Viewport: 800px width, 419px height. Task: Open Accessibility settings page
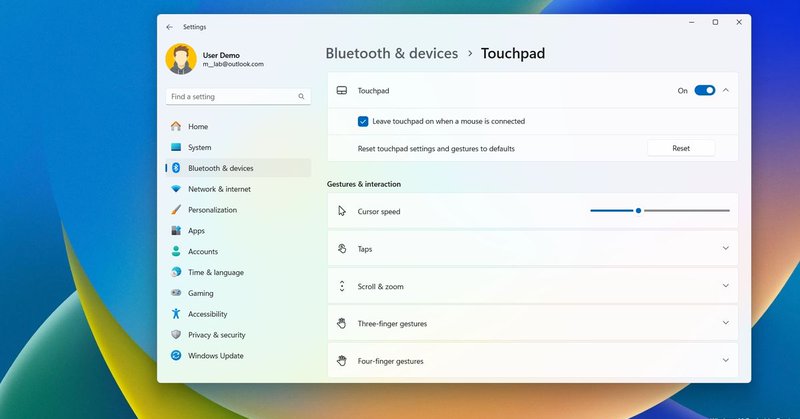238,314
